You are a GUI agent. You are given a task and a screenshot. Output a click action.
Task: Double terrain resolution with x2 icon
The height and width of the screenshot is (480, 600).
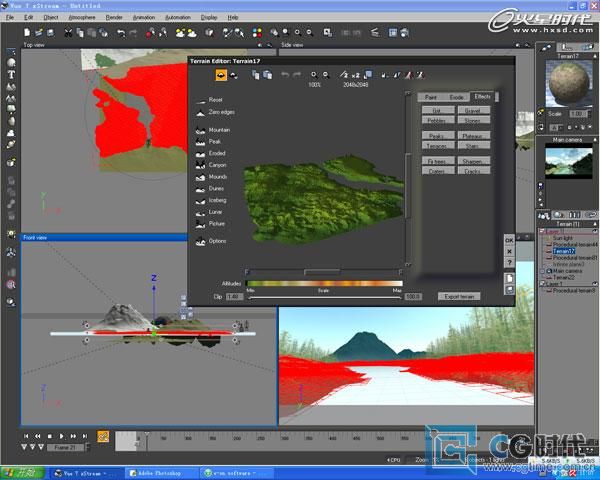coord(355,75)
